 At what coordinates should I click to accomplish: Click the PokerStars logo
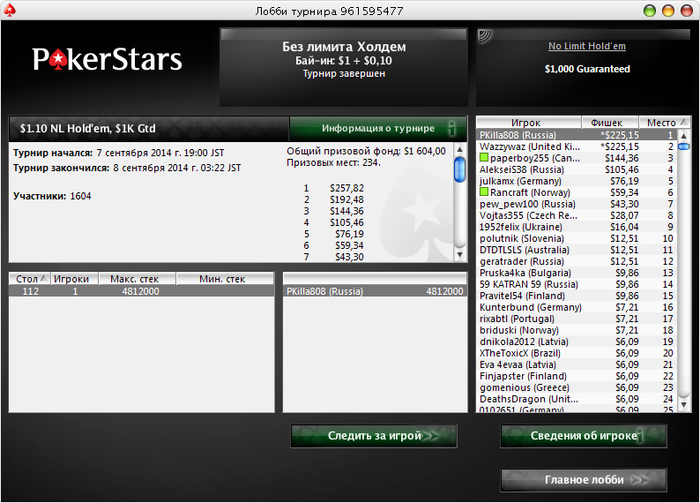[x=107, y=59]
